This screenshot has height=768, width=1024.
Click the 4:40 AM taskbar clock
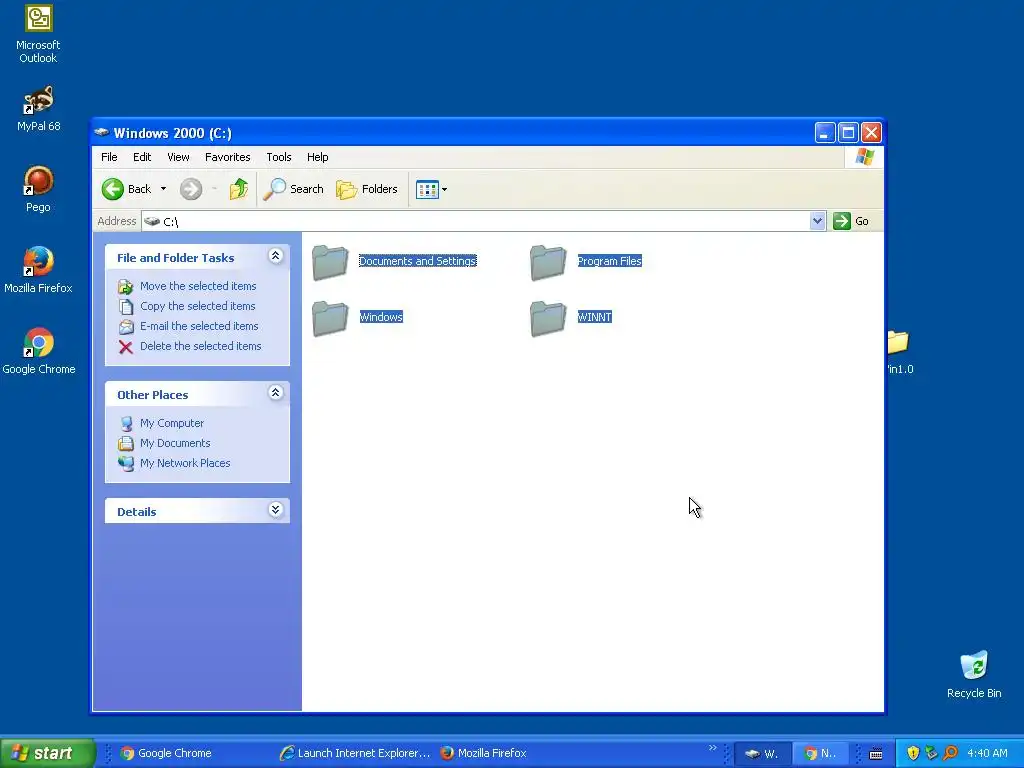(987, 753)
